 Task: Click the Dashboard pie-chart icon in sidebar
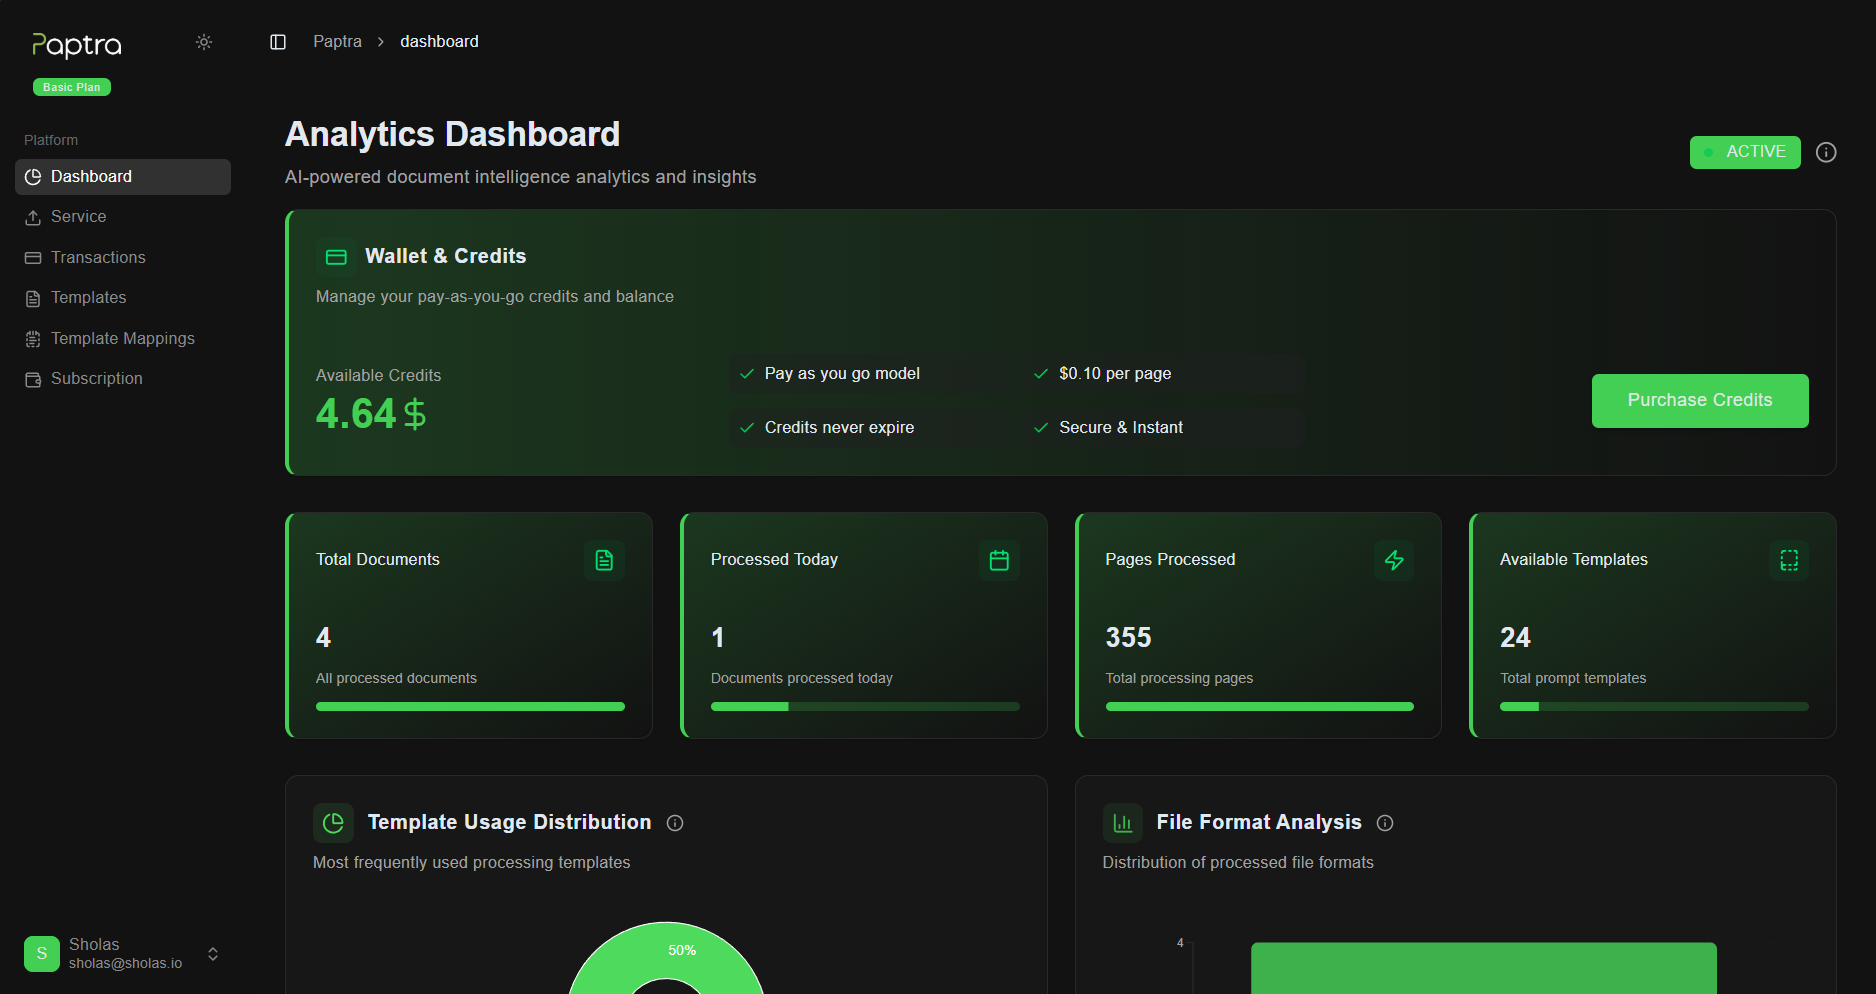[33, 177]
